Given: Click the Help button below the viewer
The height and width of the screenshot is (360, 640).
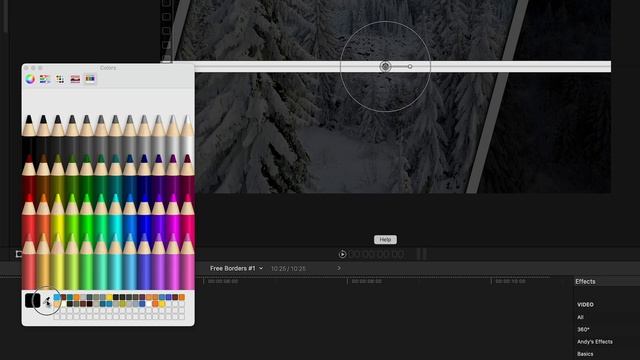Looking at the screenshot, I should coord(385,240).
